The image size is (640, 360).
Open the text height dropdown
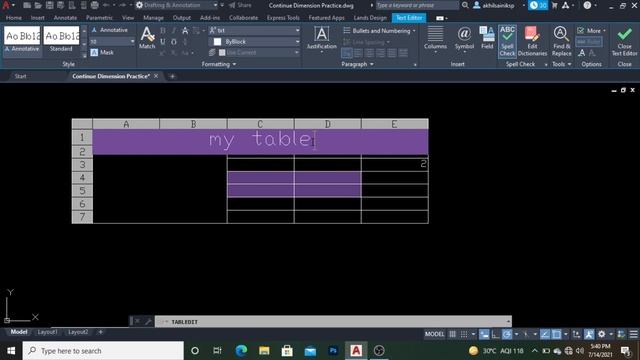point(132,42)
